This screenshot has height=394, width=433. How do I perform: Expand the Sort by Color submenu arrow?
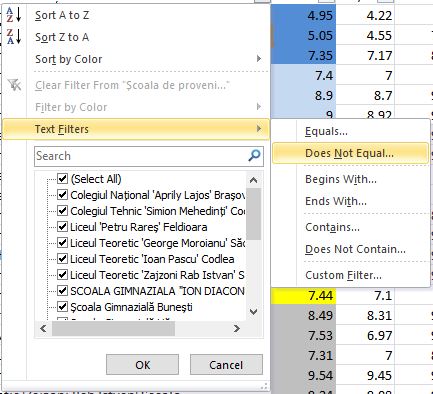pos(259,59)
